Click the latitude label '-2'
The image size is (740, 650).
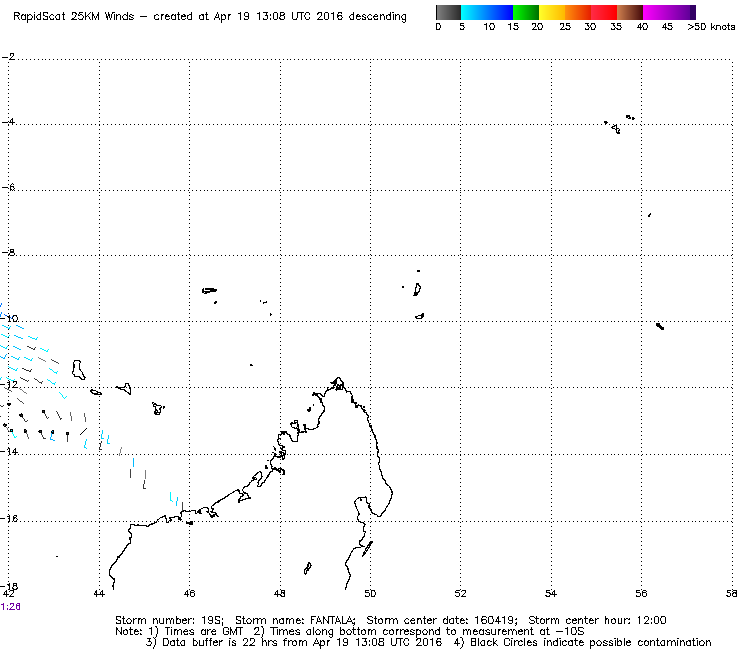(x=8, y=57)
